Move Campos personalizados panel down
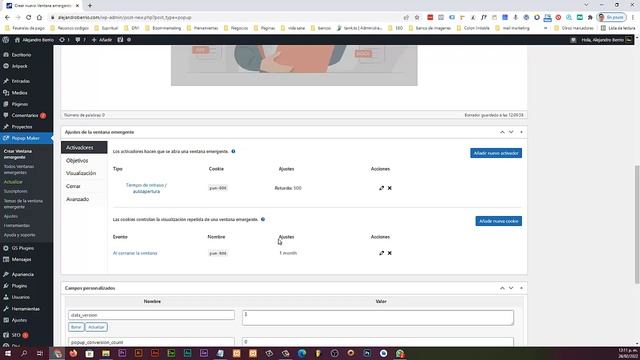640x360 pixels. [x=511, y=288]
